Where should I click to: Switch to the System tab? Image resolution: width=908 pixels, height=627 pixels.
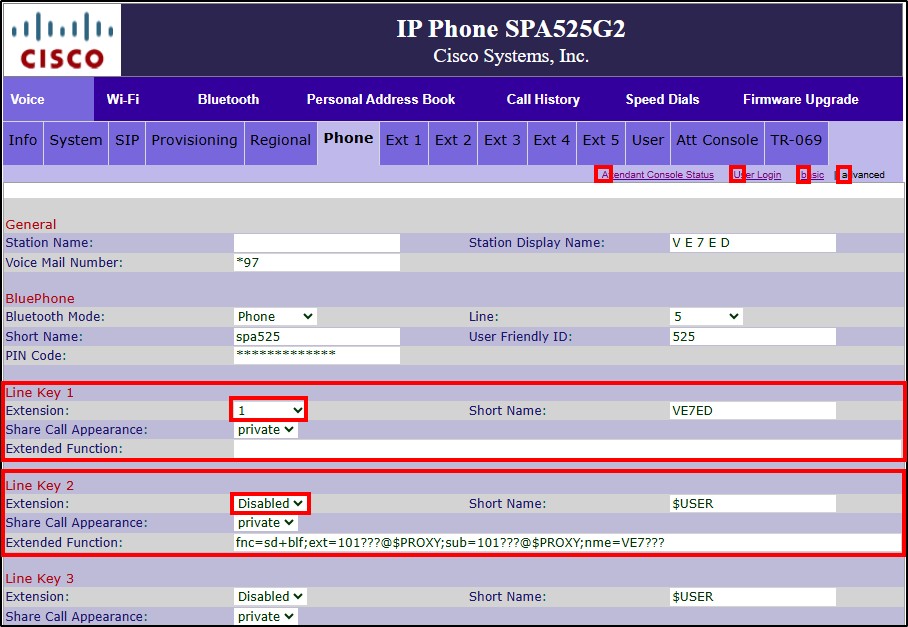click(76, 141)
